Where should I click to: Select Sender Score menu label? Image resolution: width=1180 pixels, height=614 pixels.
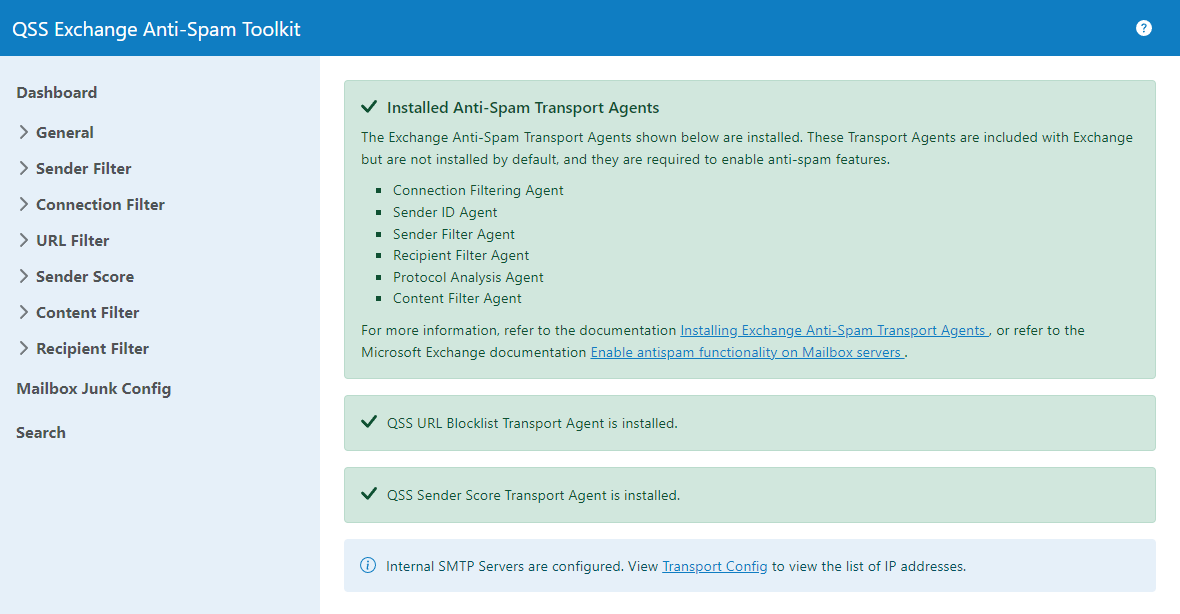pos(85,277)
